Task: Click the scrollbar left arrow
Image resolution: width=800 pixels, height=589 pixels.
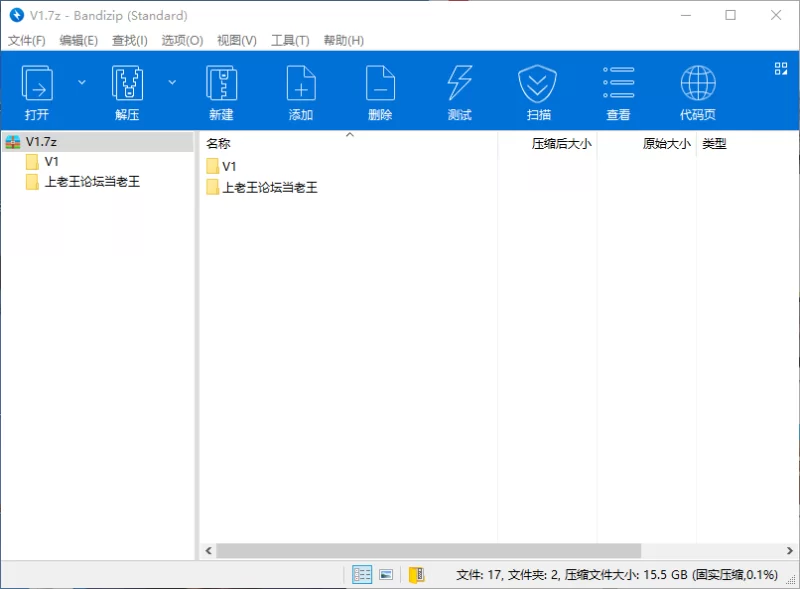Action: pyautogui.click(x=208, y=551)
